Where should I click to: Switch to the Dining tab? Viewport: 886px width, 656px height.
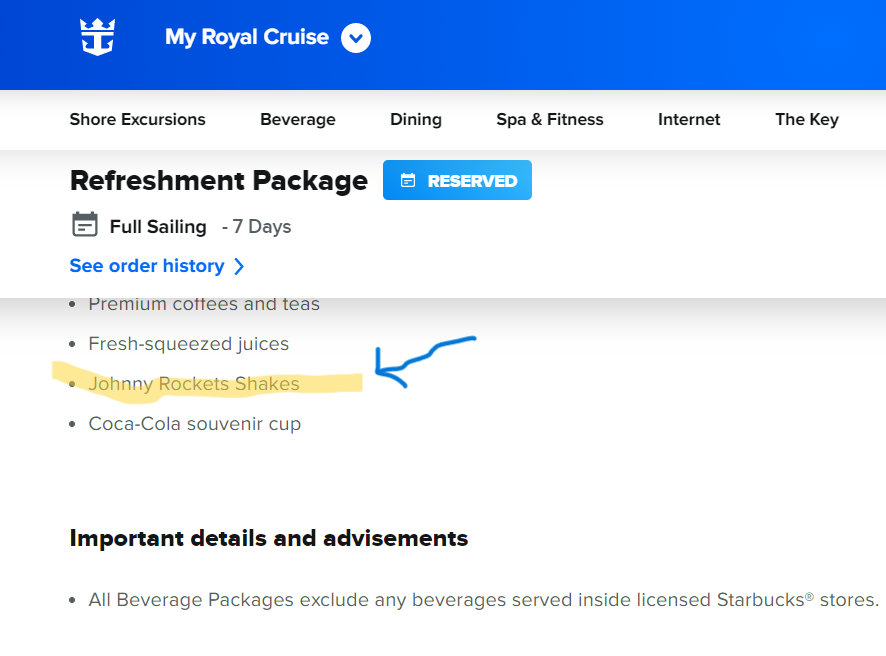416,120
